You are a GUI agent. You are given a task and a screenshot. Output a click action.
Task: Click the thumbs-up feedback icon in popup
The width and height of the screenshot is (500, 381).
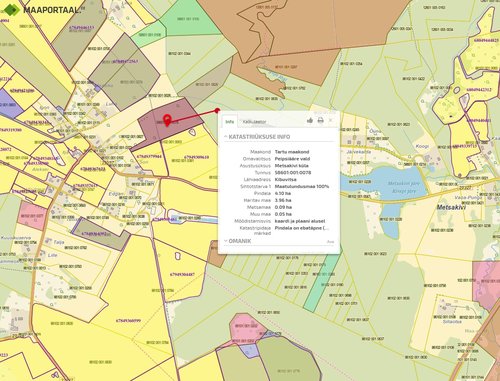tap(310, 120)
